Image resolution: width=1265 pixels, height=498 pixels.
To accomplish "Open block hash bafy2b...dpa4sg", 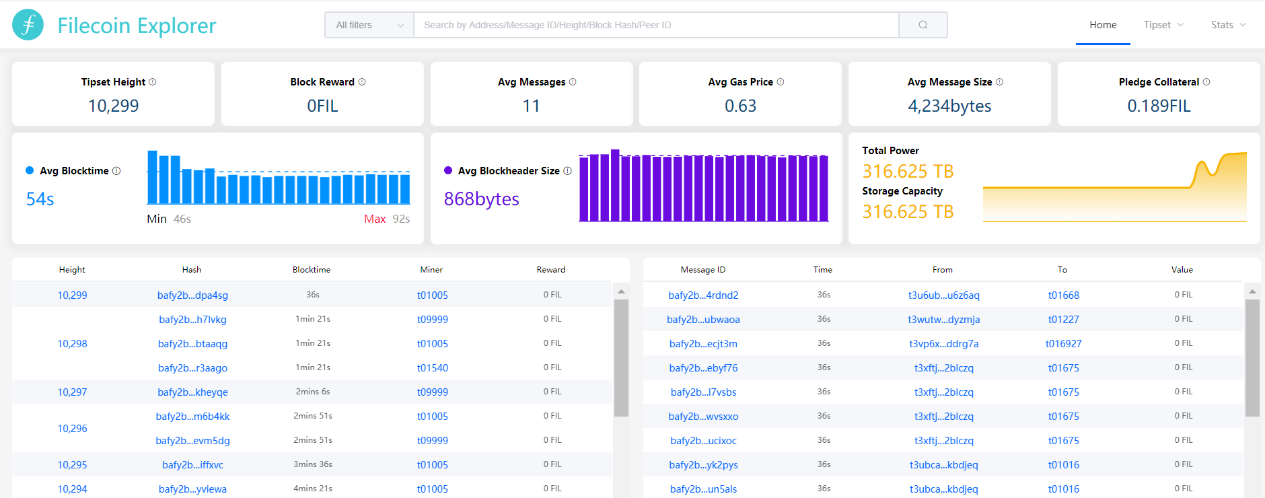I will coord(193,295).
